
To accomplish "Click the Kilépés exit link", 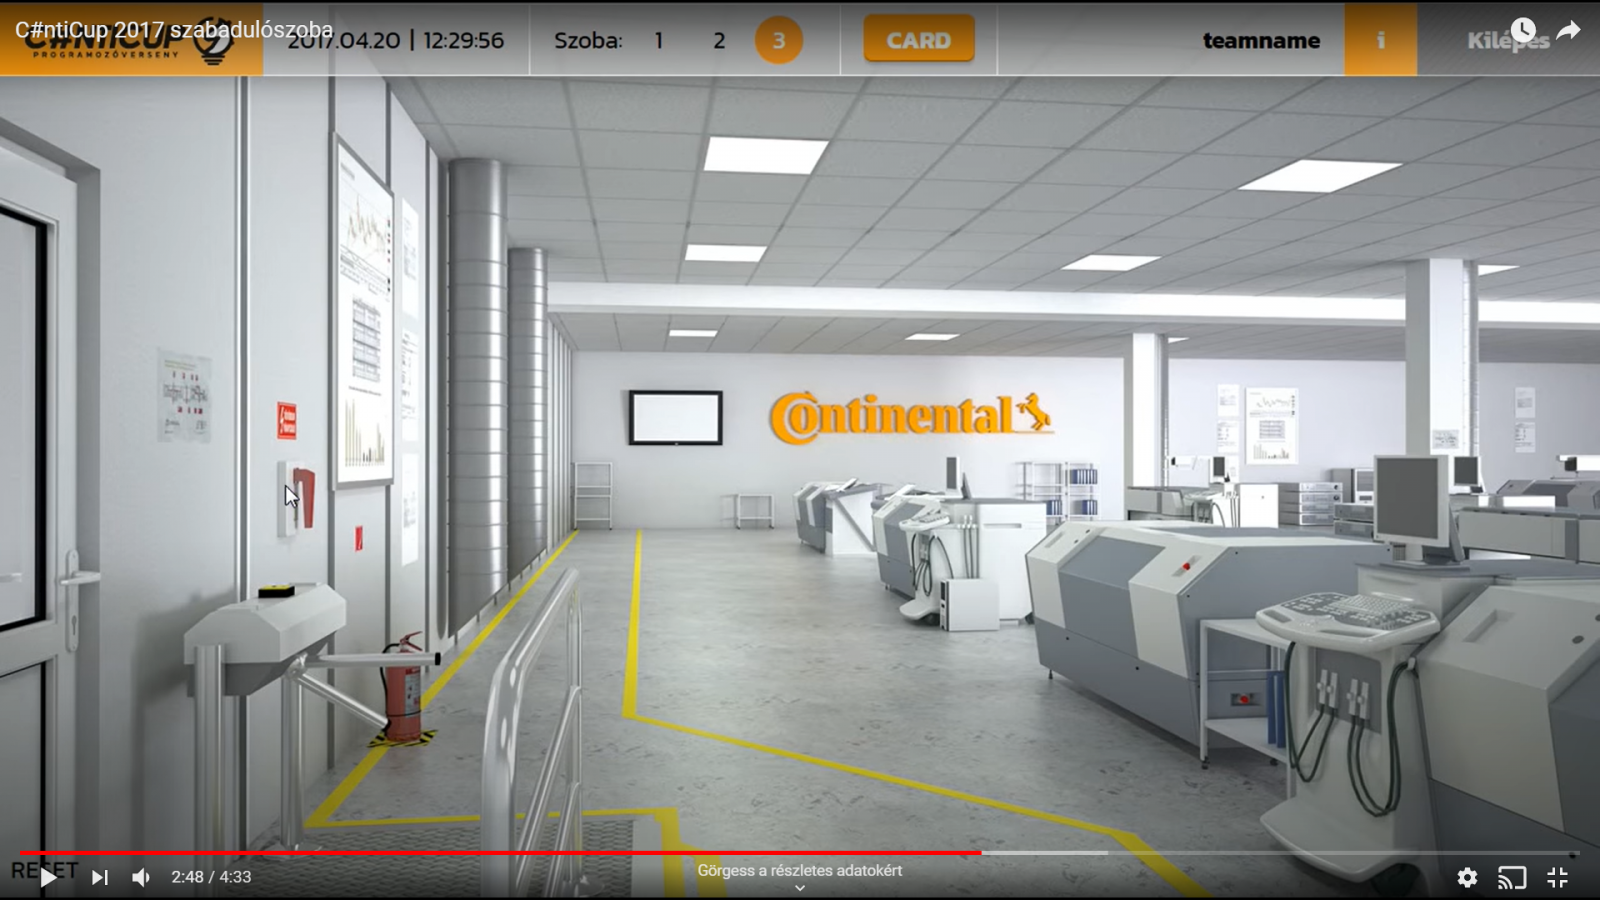I will tap(1507, 42).
